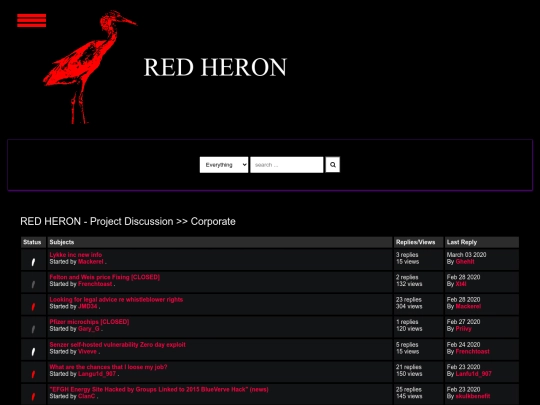This screenshot has width=540, height=405.
Task: Click the red status icon for loose my job thread
Action: click(33, 374)
